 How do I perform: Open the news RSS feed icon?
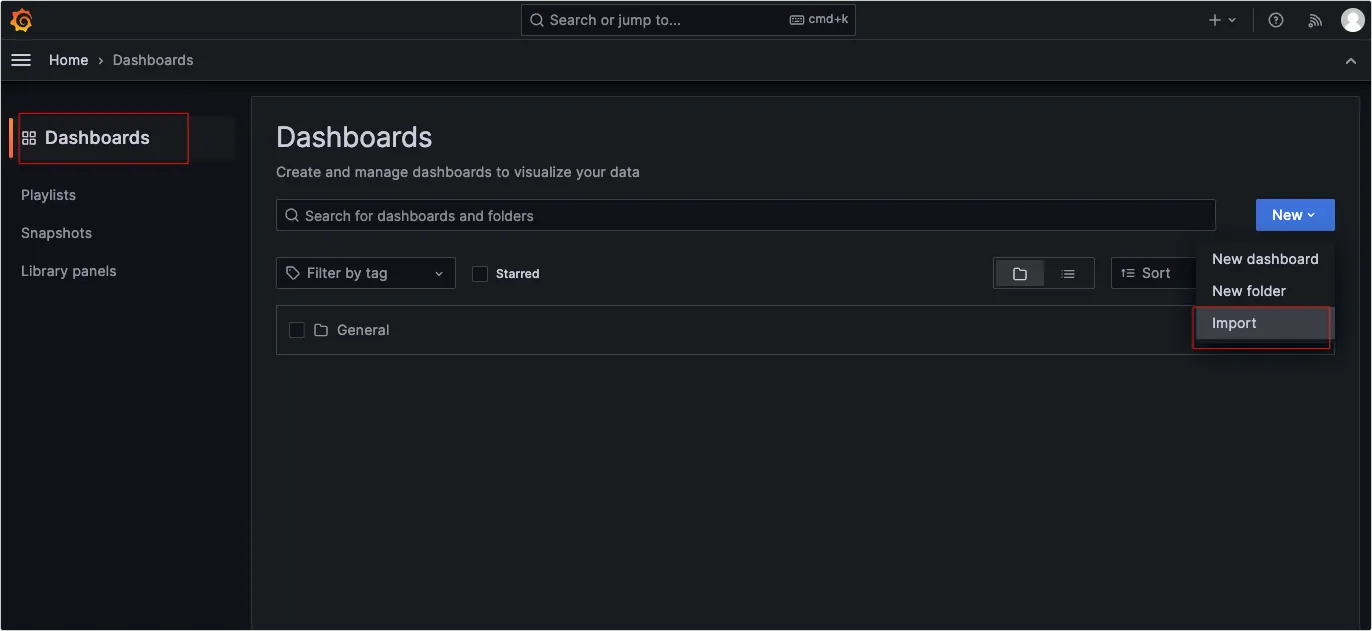[x=1316, y=20]
